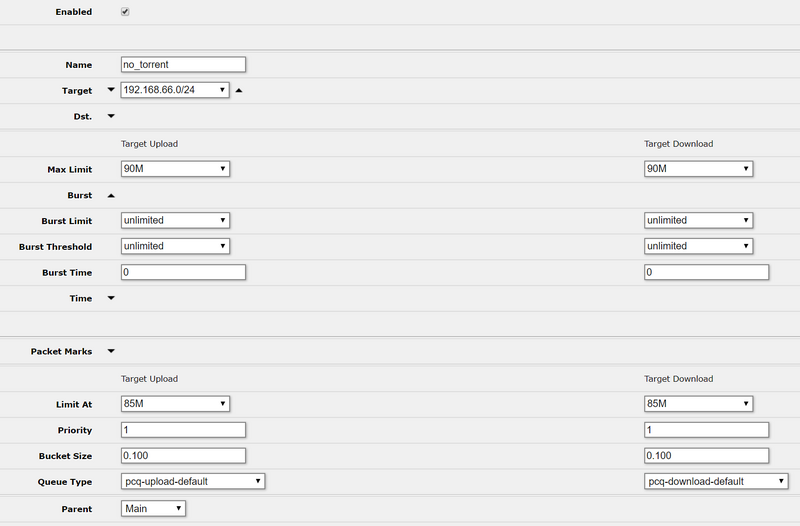The image size is (800, 526).
Task: Click the Burst Threshold label
Action: 56,247
